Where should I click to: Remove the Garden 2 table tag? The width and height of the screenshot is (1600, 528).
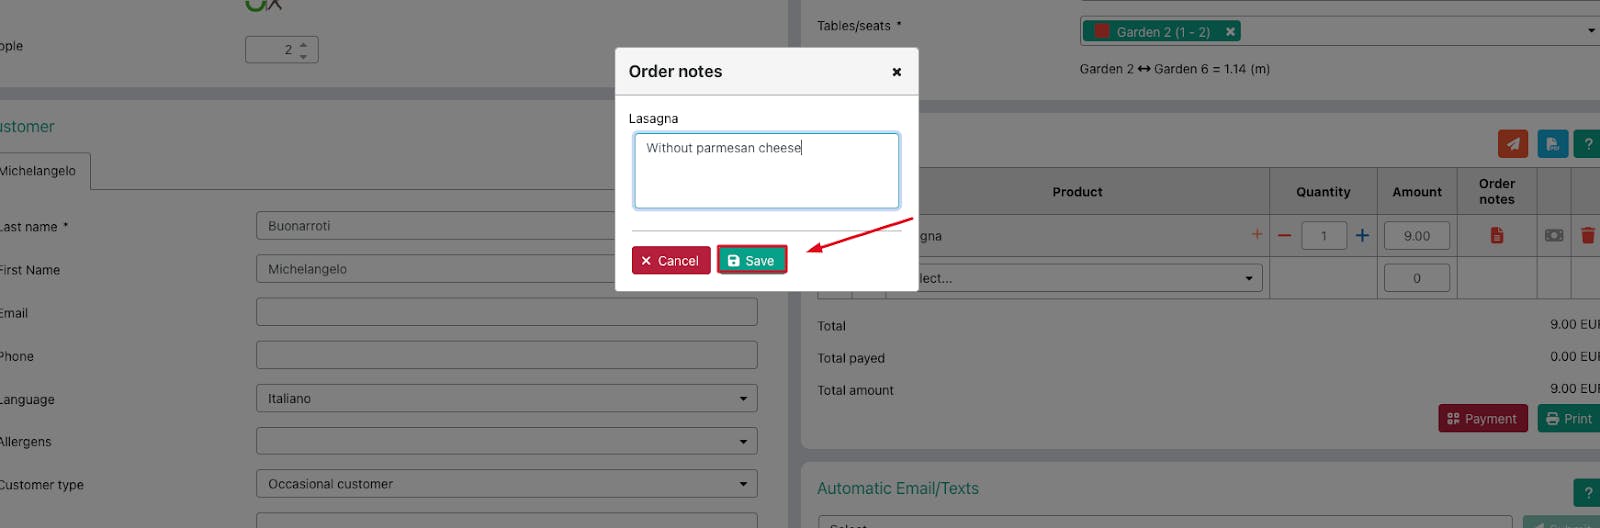tap(1231, 32)
